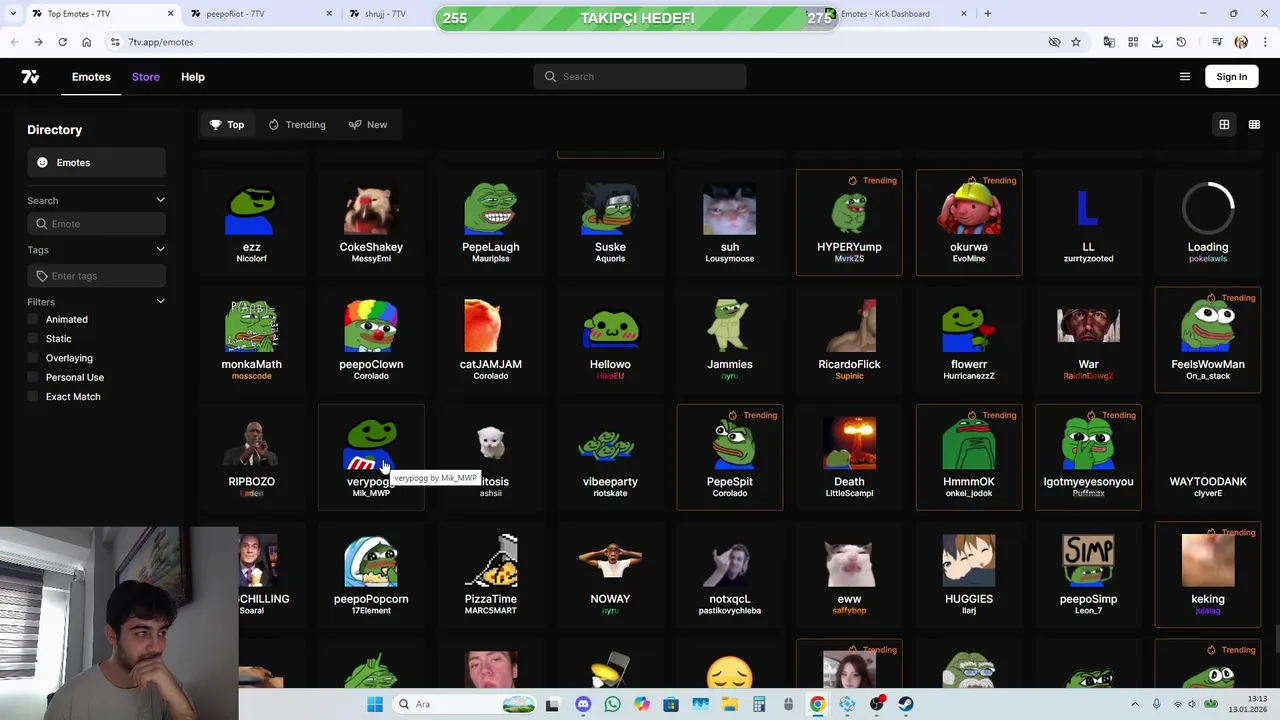Open Chrome three-dot menu
Screen dimensions: 1280x720
pyautogui.click(x=1265, y=42)
